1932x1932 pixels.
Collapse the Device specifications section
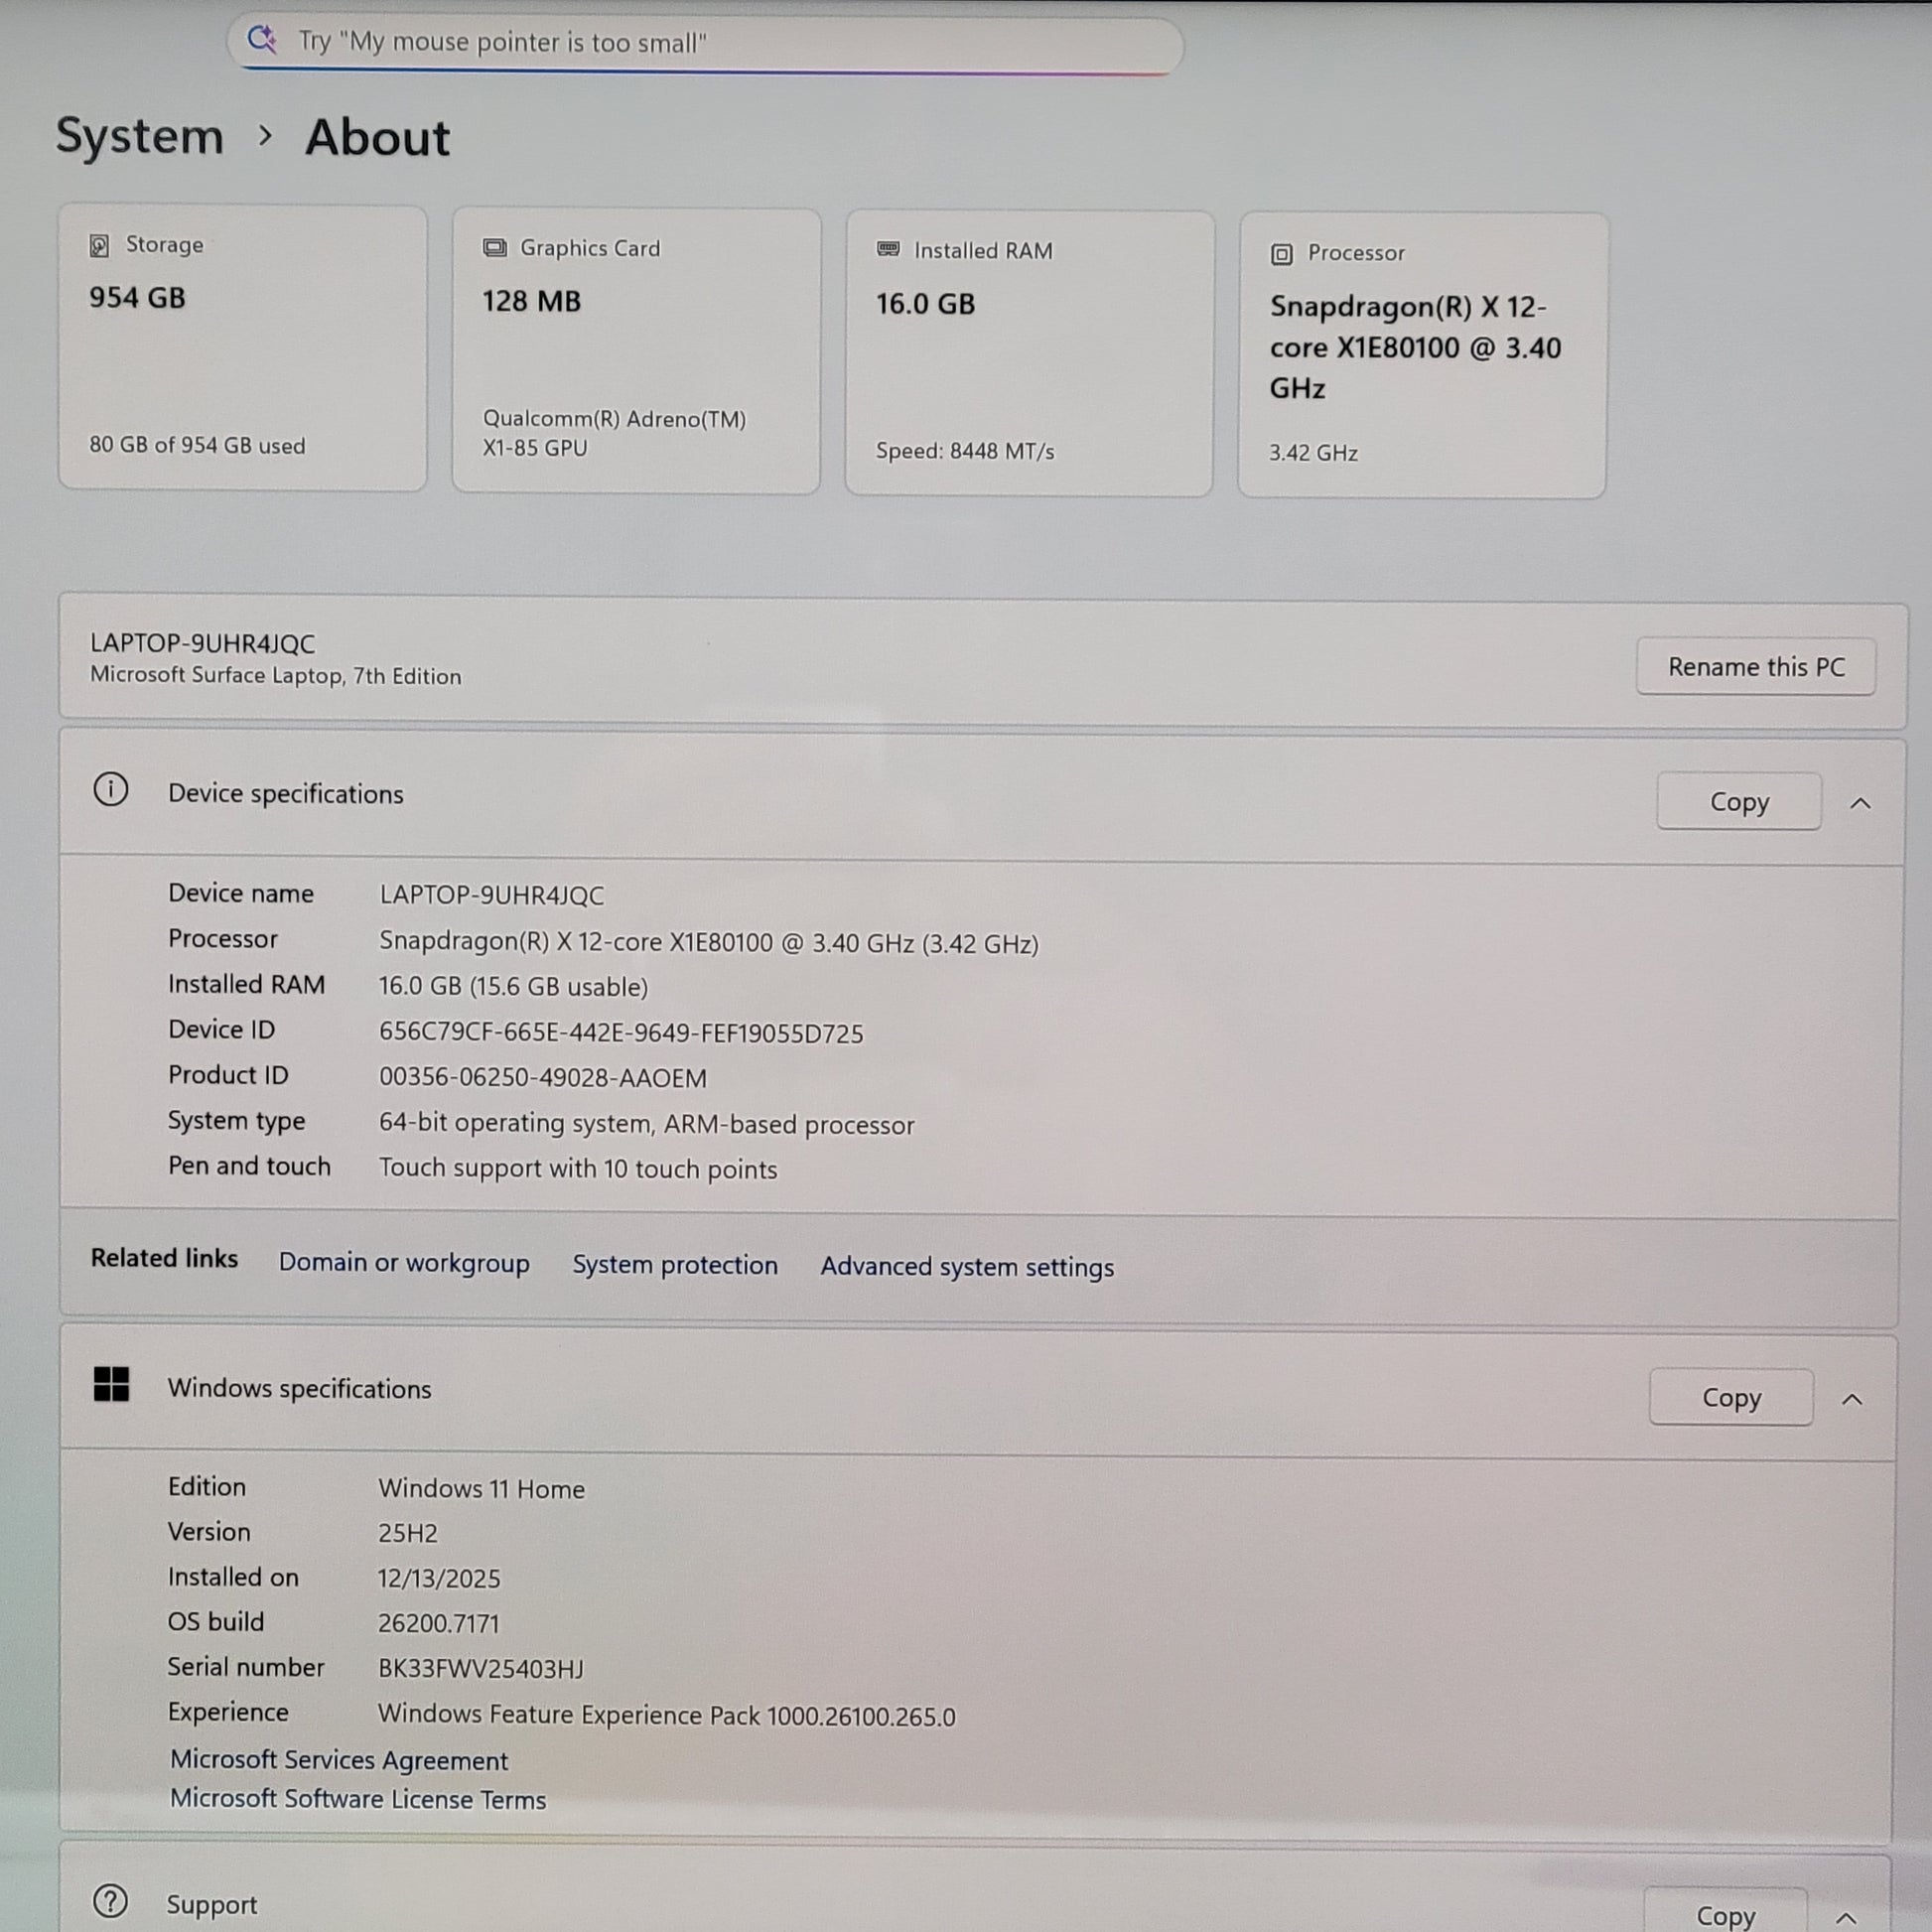click(1860, 803)
